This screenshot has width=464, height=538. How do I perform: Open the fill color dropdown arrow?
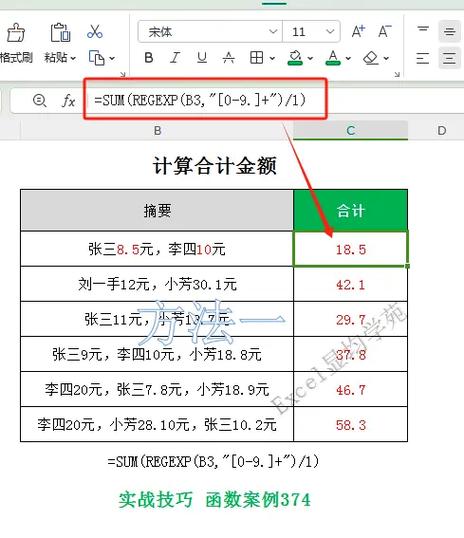(310, 58)
